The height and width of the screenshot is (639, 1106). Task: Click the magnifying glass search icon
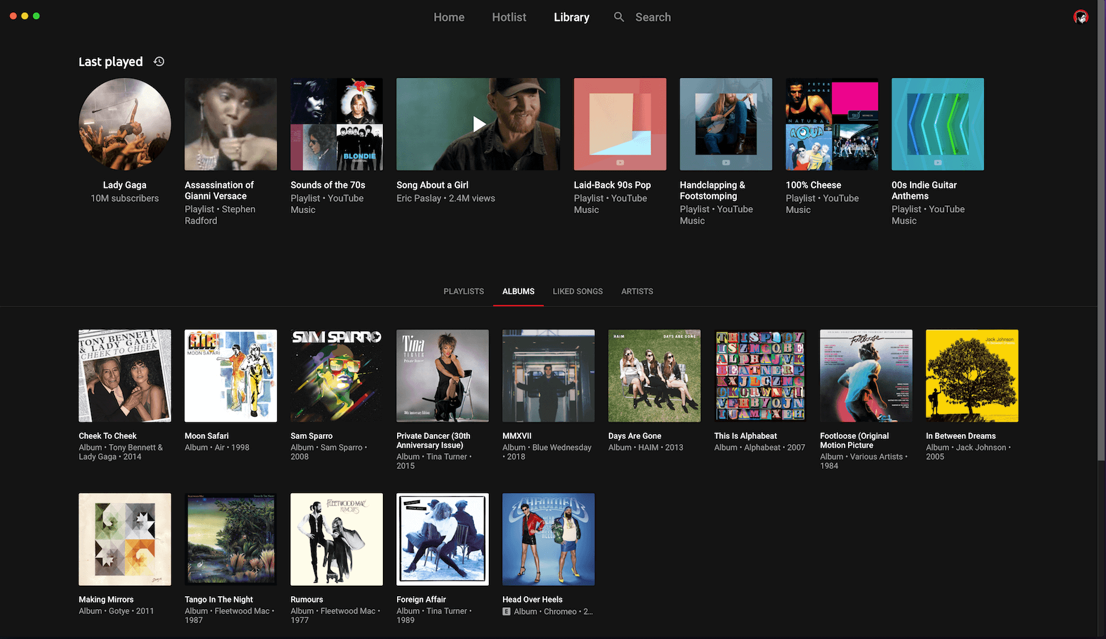pyautogui.click(x=619, y=17)
